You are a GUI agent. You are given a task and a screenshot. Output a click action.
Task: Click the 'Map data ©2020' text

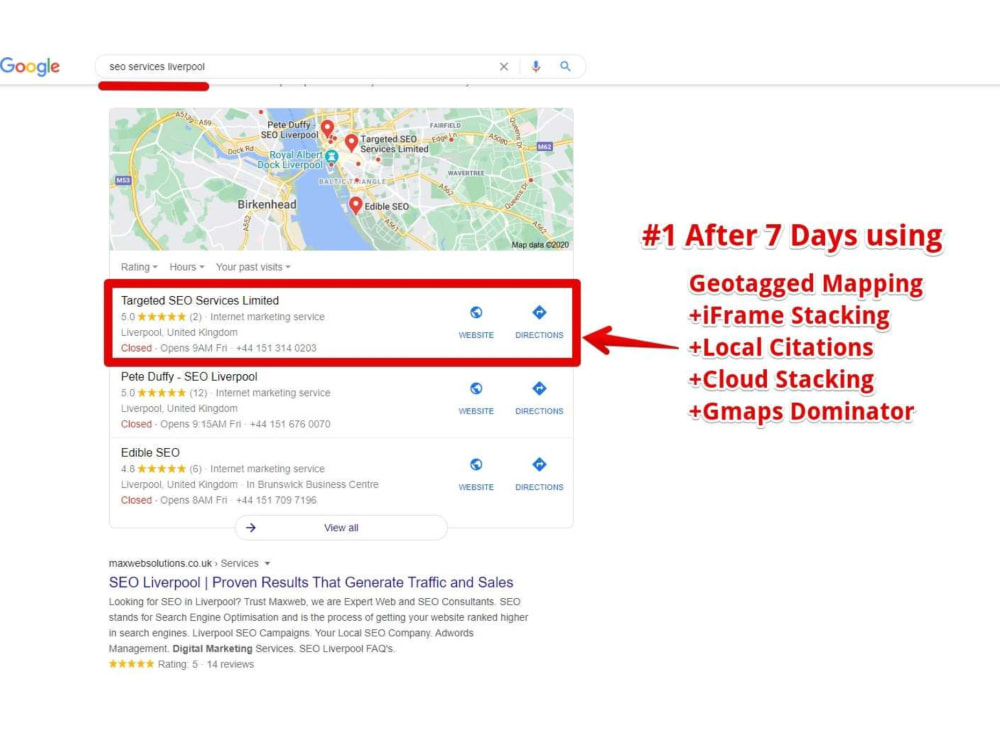pos(540,245)
